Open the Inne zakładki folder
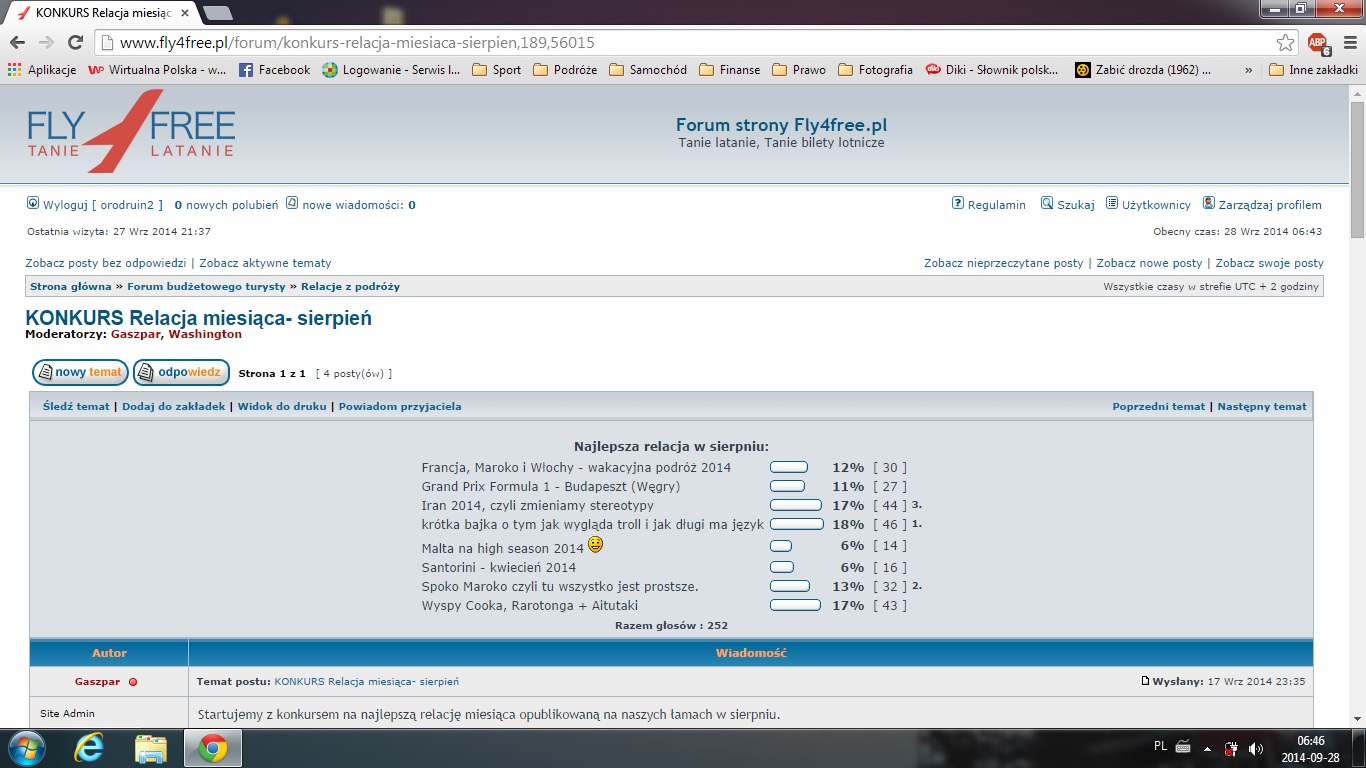 click(x=1313, y=70)
